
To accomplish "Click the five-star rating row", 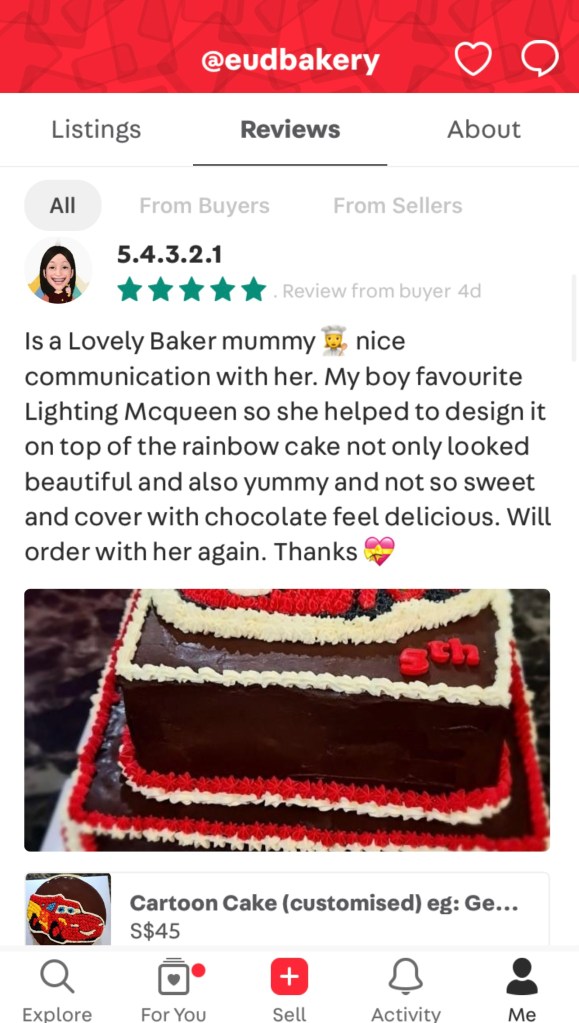I will [x=192, y=290].
